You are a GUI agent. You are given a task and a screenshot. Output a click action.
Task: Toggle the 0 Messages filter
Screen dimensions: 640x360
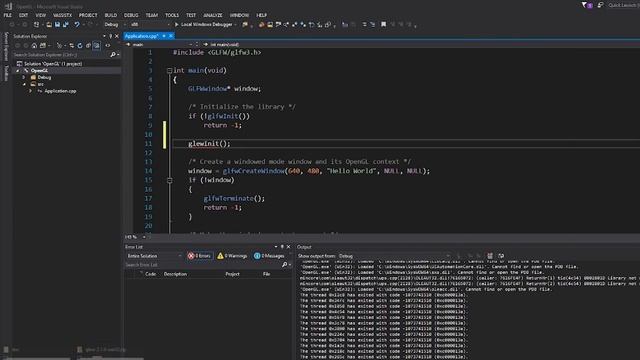click(x=269, y=256)
